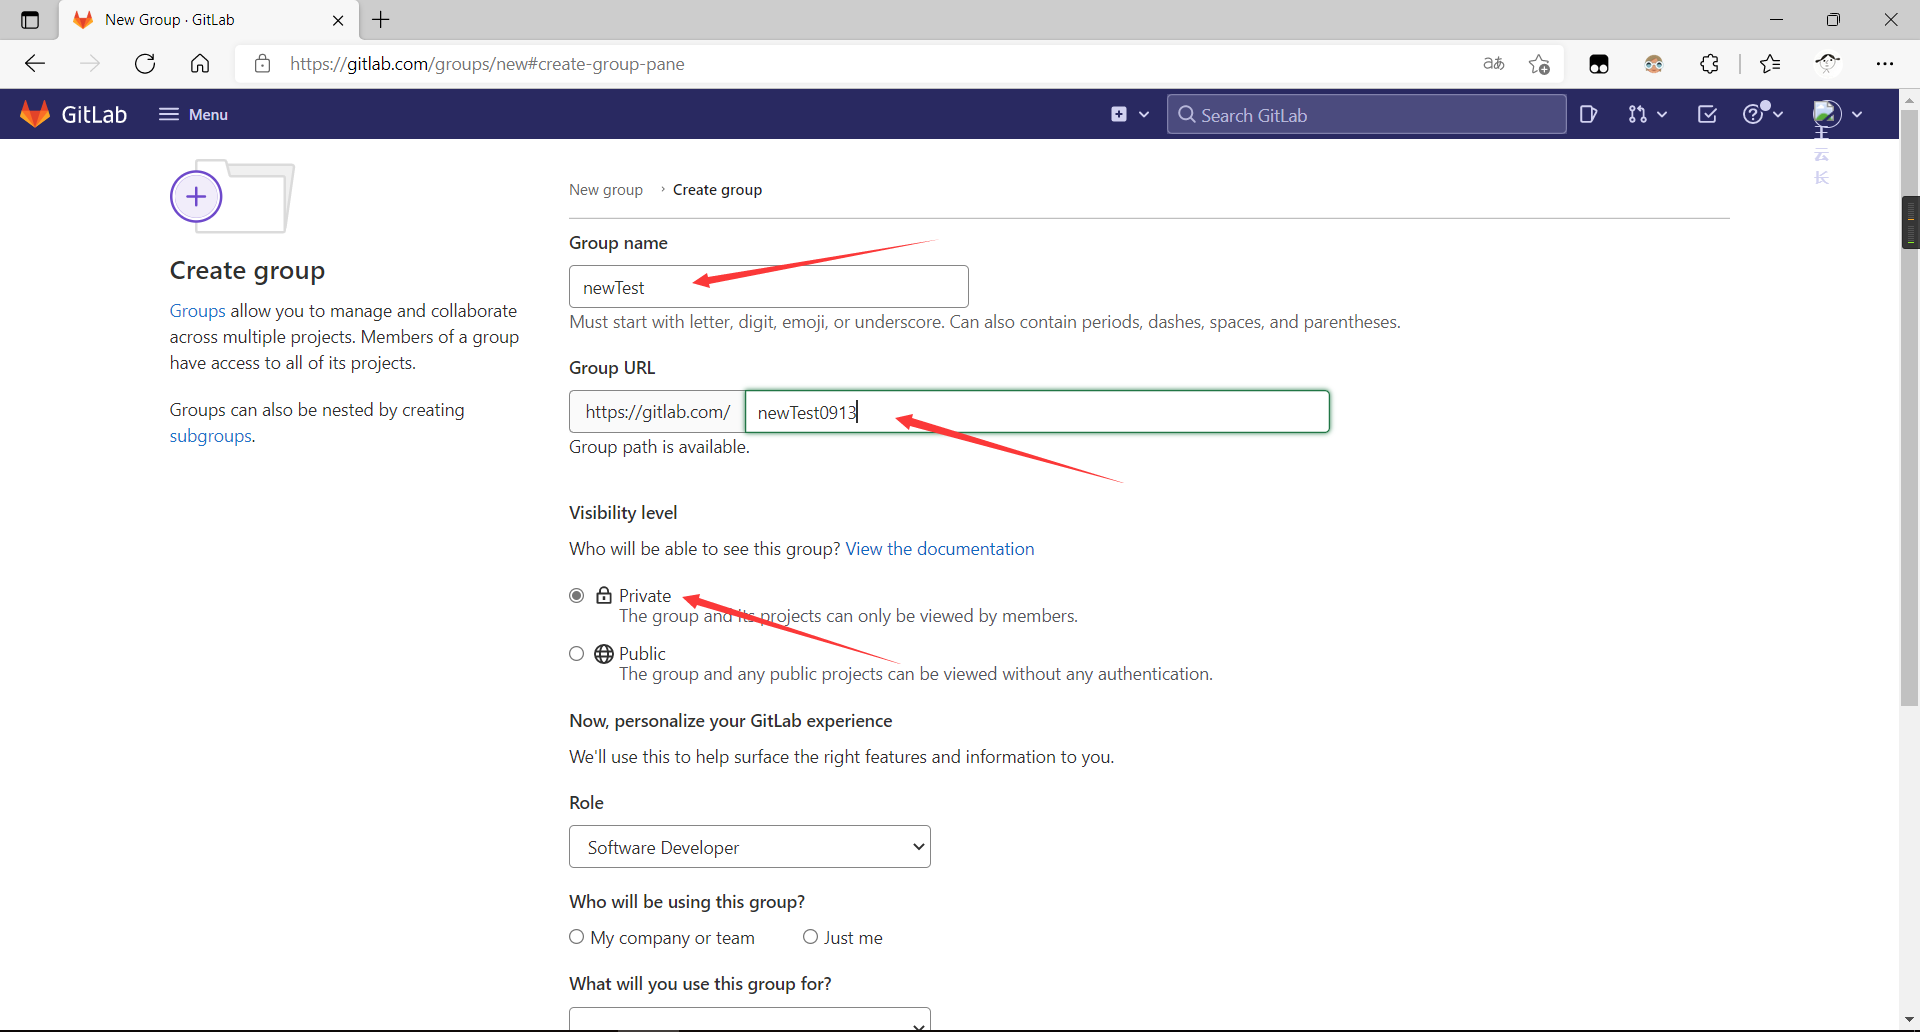1920x1032 pixels.
Task: Open tab actions menu icon
Action: [x=30, y=20]
